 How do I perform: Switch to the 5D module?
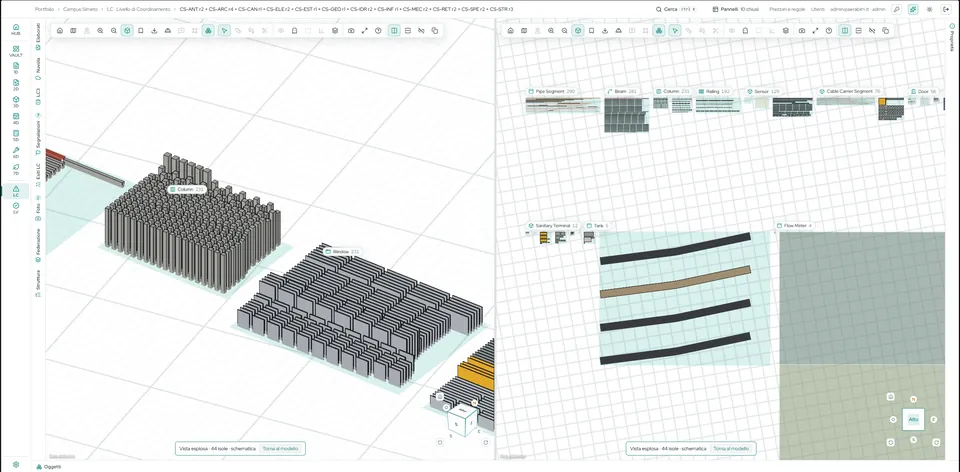coord(16,135)
